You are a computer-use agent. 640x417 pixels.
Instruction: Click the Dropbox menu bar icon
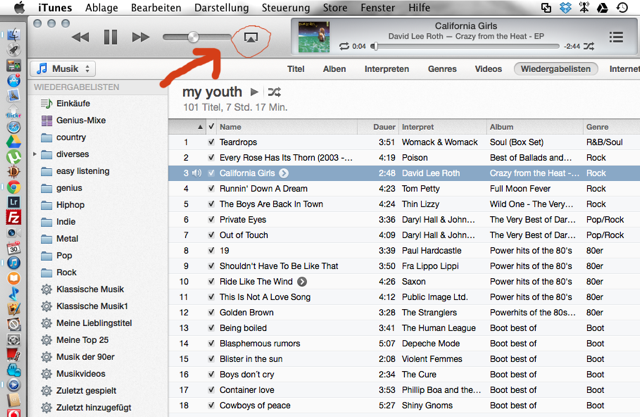pyautogui.click(x=565, y=7)
